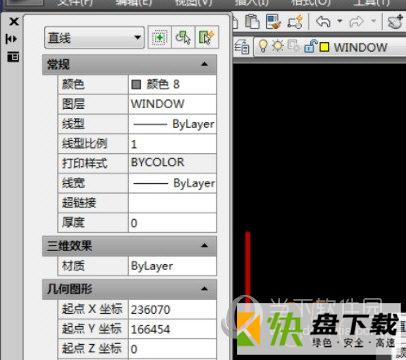Screen dimensions: 406x360
Task: Select the 颜色 property label
Action: pyautogui.click(x=73, y=84)
